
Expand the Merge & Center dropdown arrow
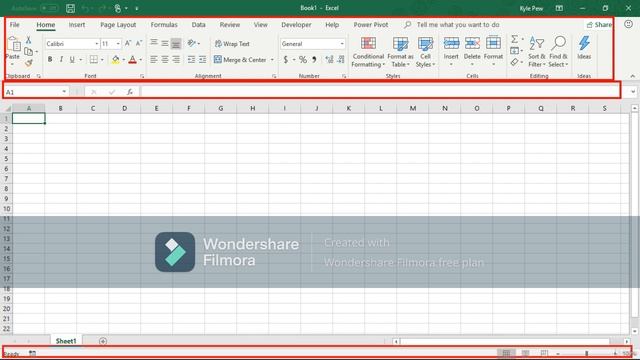pyautogui.click(x=272, y=60)
